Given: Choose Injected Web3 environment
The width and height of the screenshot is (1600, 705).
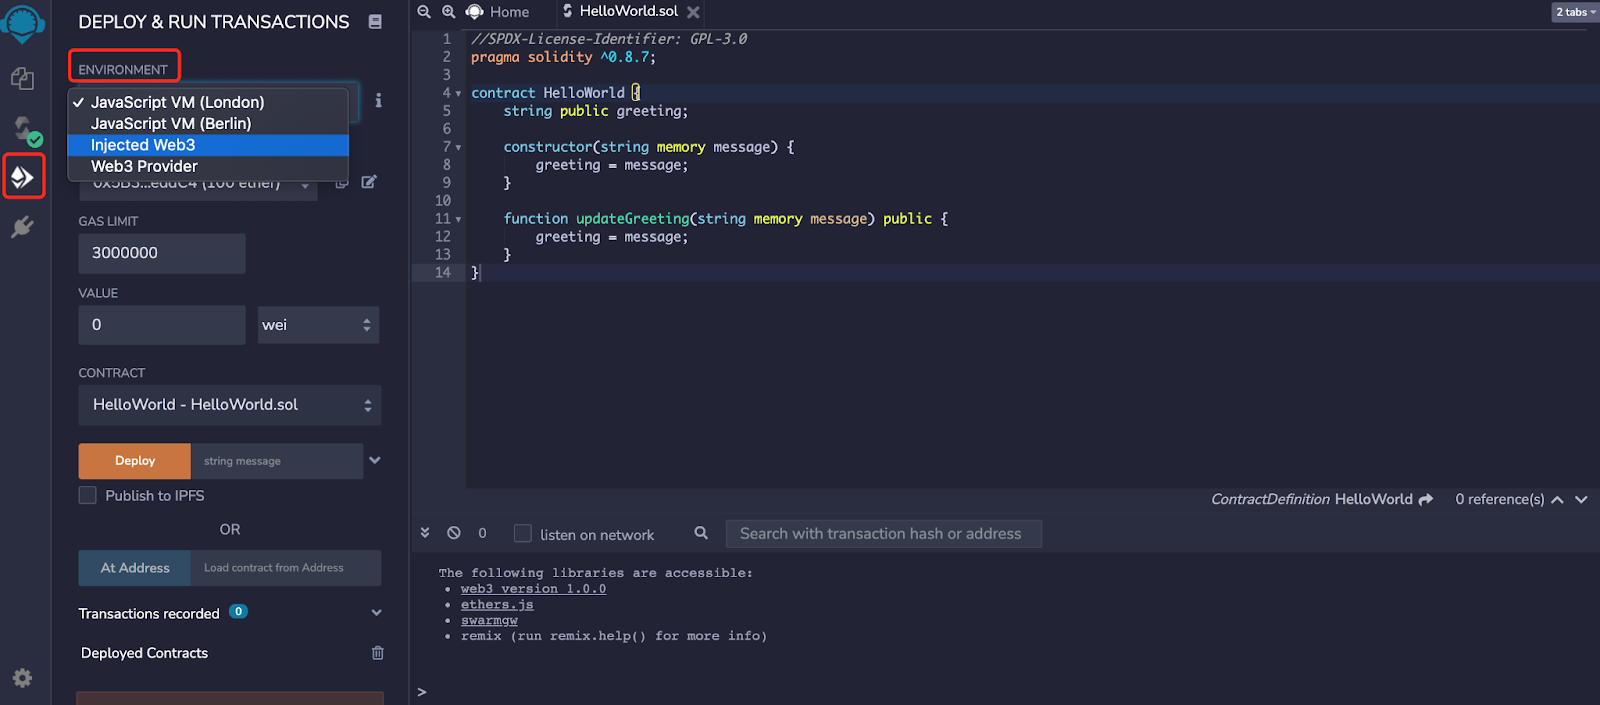Looking at the screenshot, I should pos(208,145).
